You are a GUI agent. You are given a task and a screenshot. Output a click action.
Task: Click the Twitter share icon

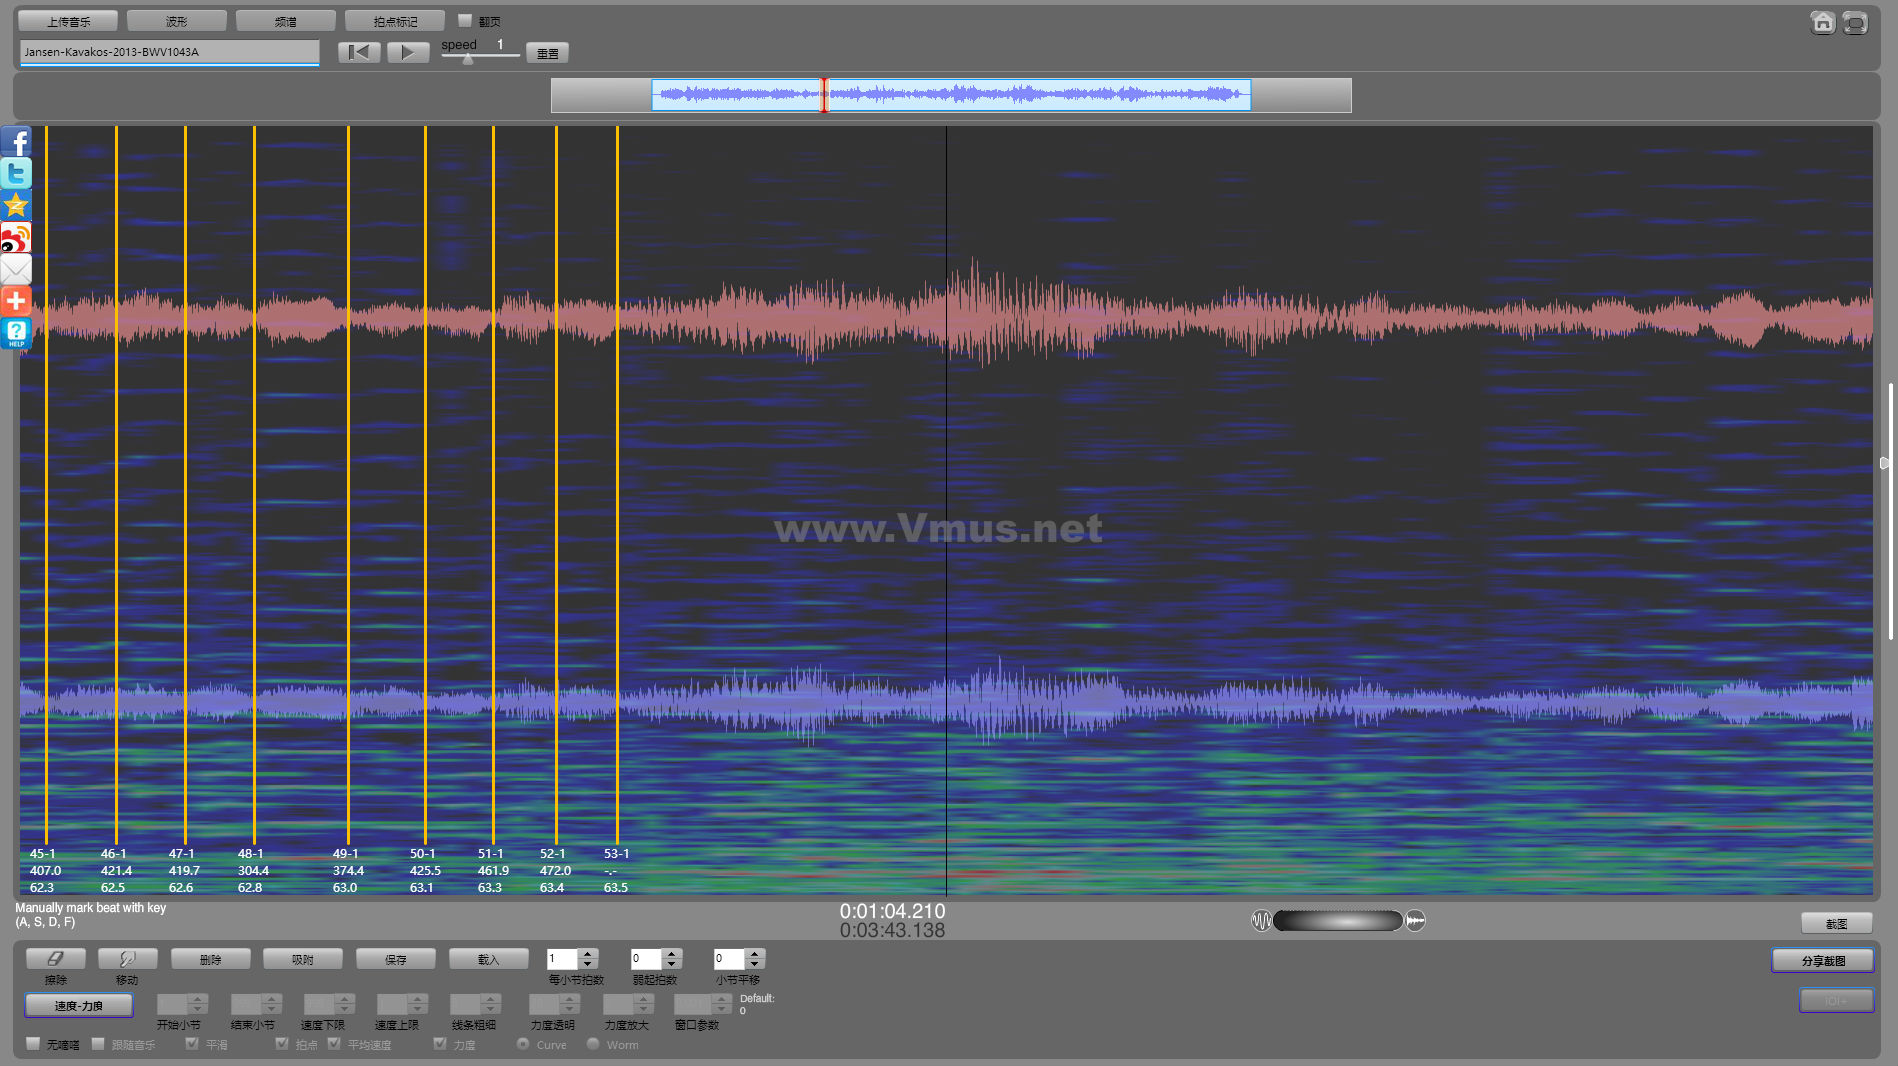[x=16, y=174]
